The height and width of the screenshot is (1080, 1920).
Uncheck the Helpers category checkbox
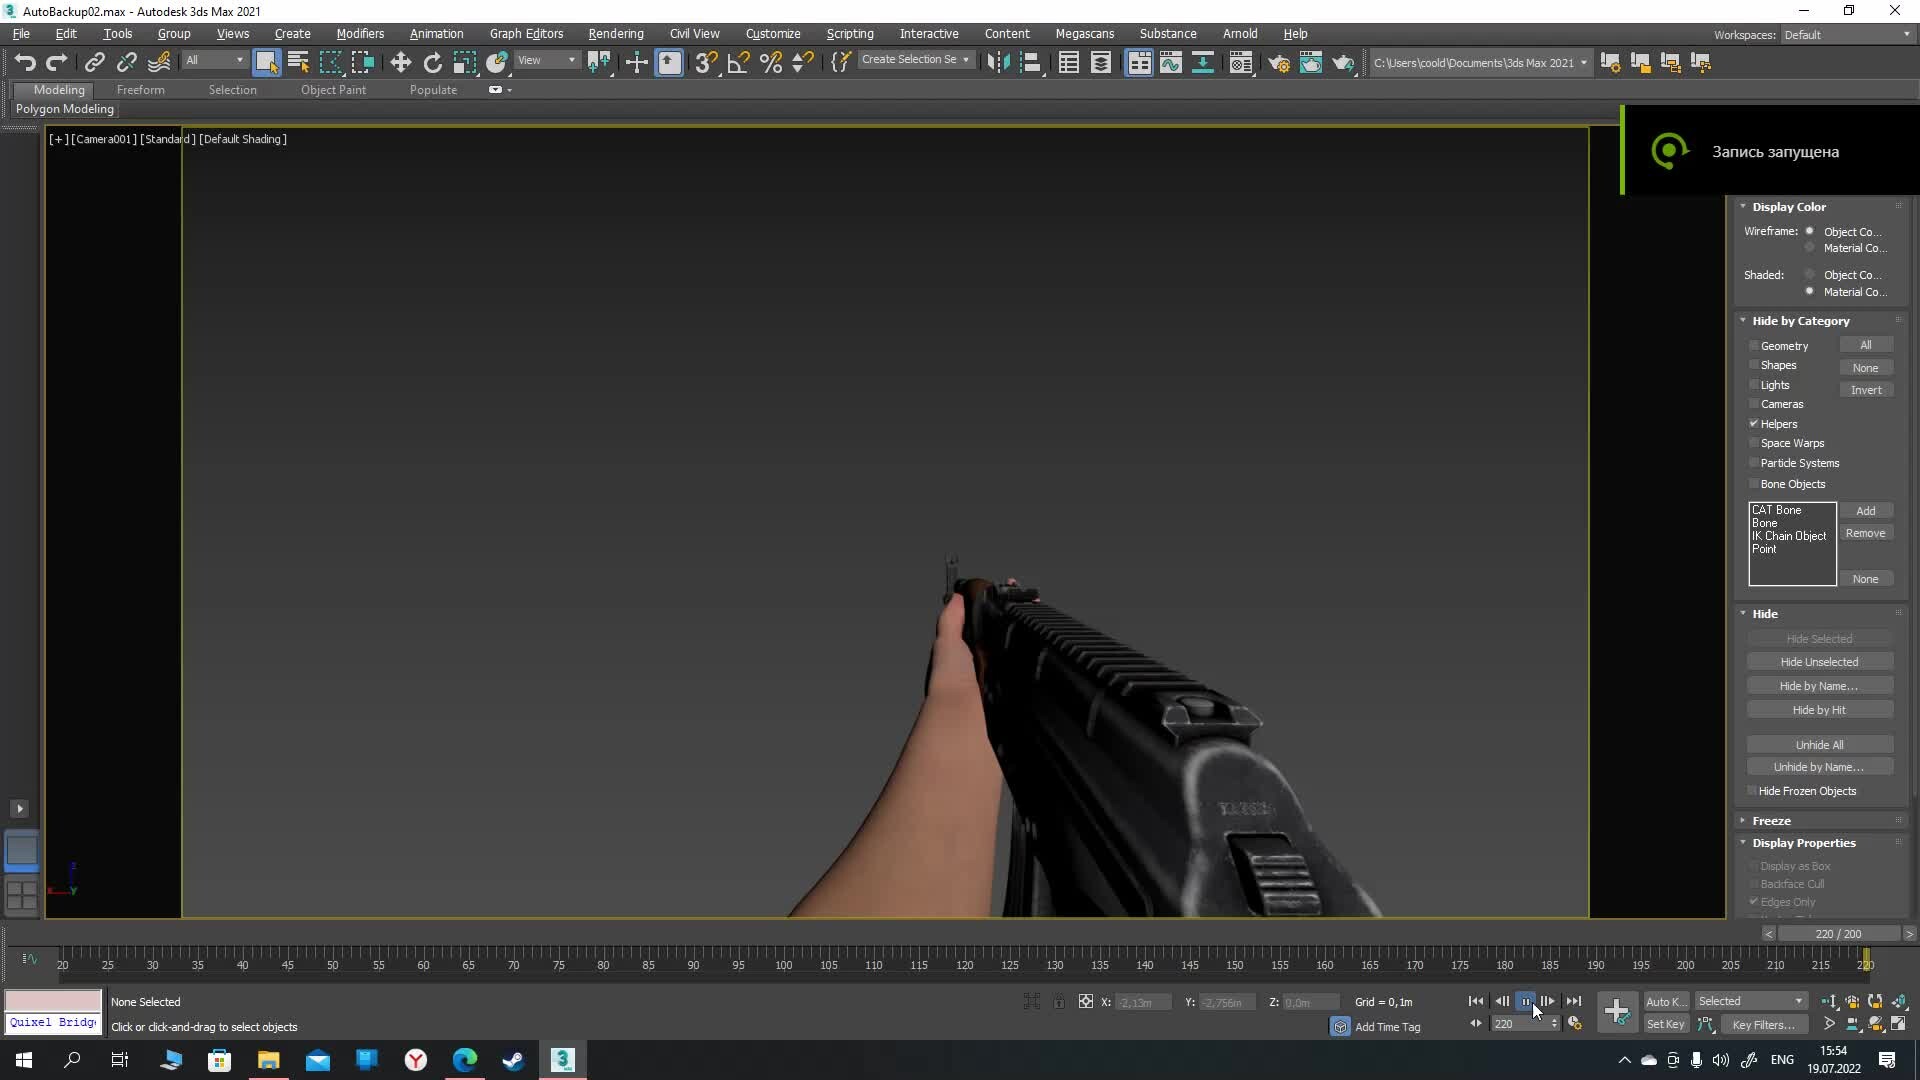pos(1754,424)
